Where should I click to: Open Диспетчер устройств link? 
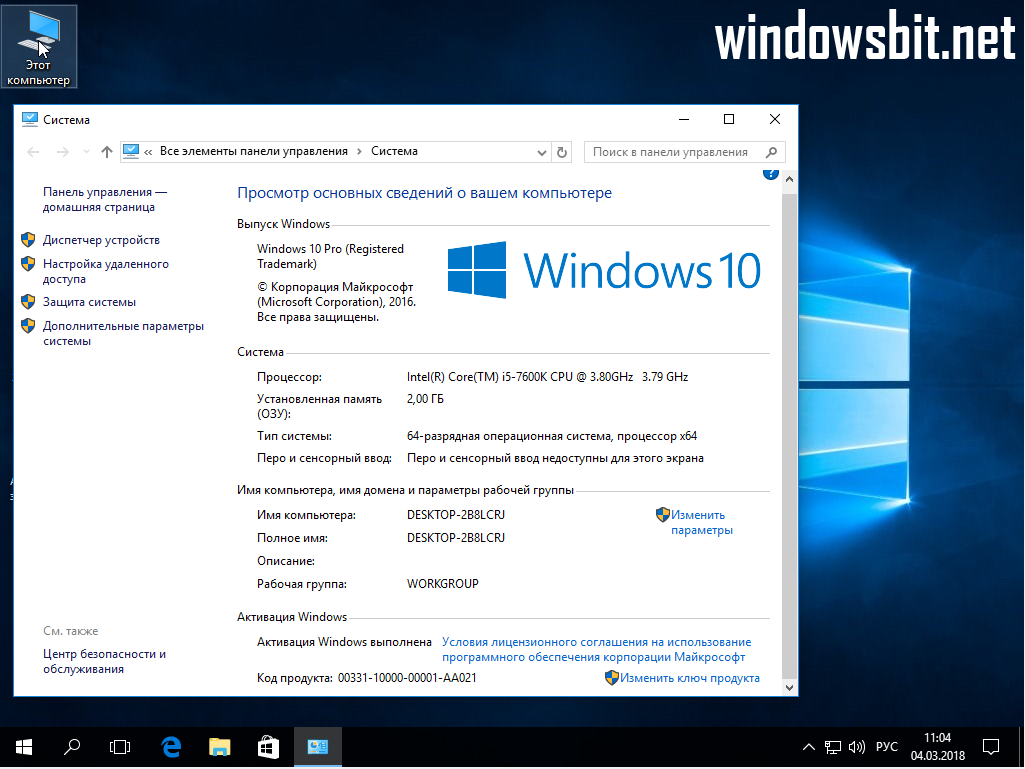[101, 240]
